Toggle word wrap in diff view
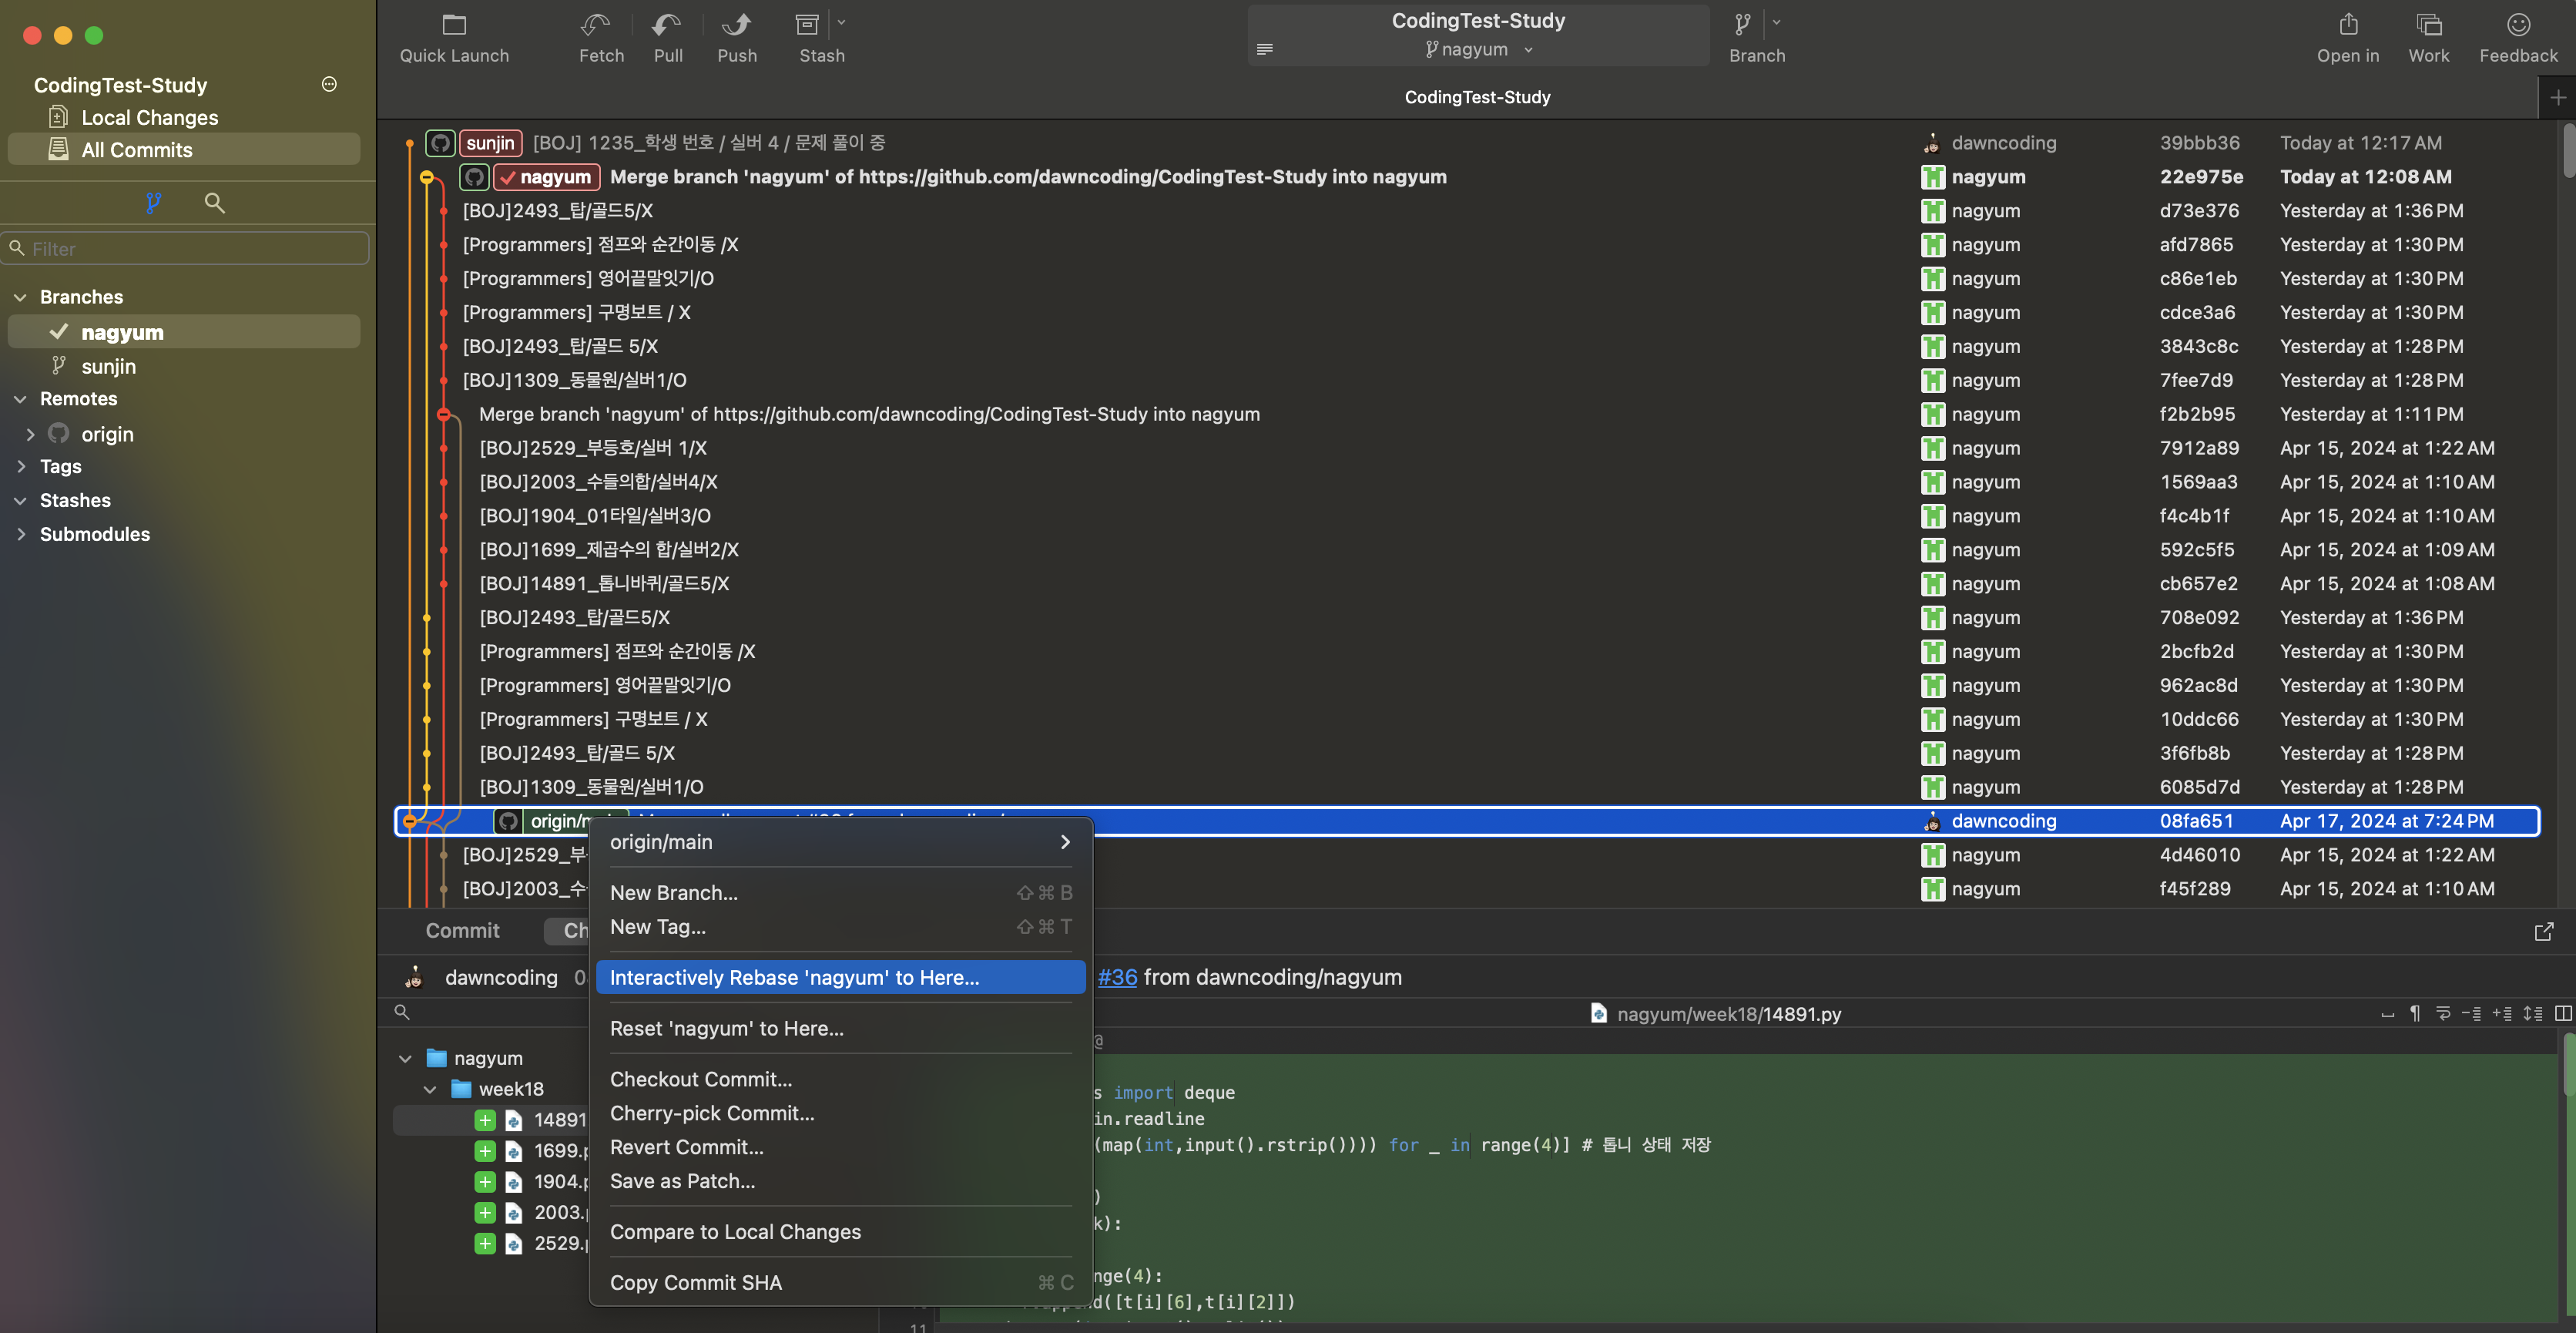2576x1333 pixels. [x=2443, y=1013]
